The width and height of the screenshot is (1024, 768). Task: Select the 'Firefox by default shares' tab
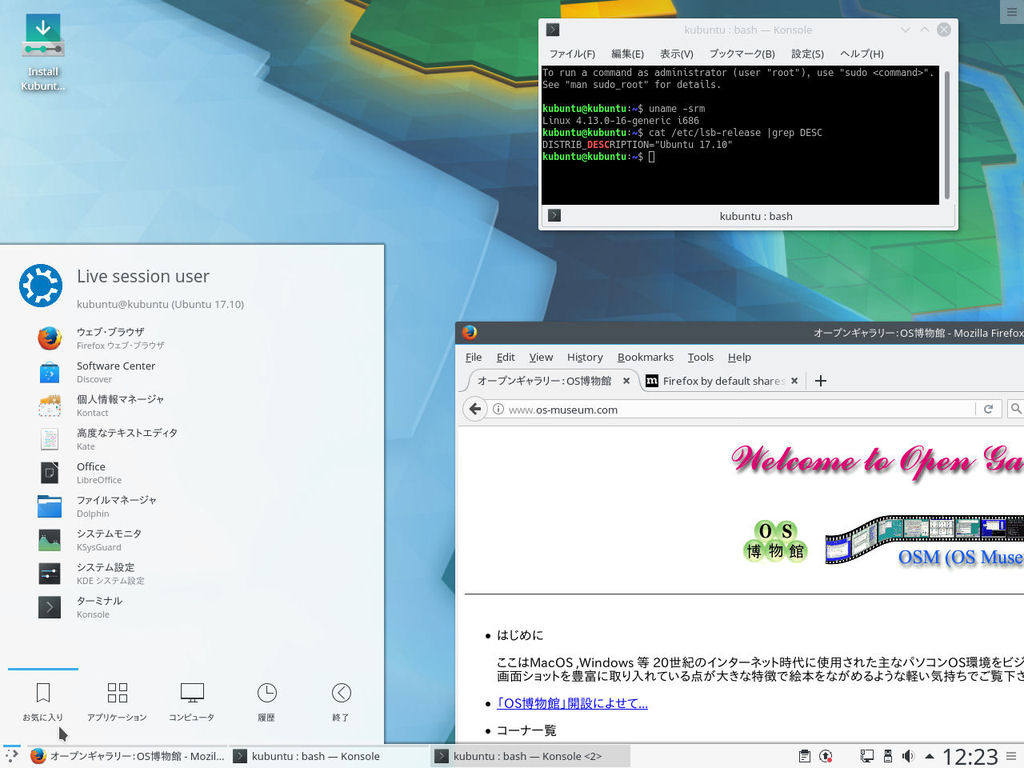click(x=722, y=381)
